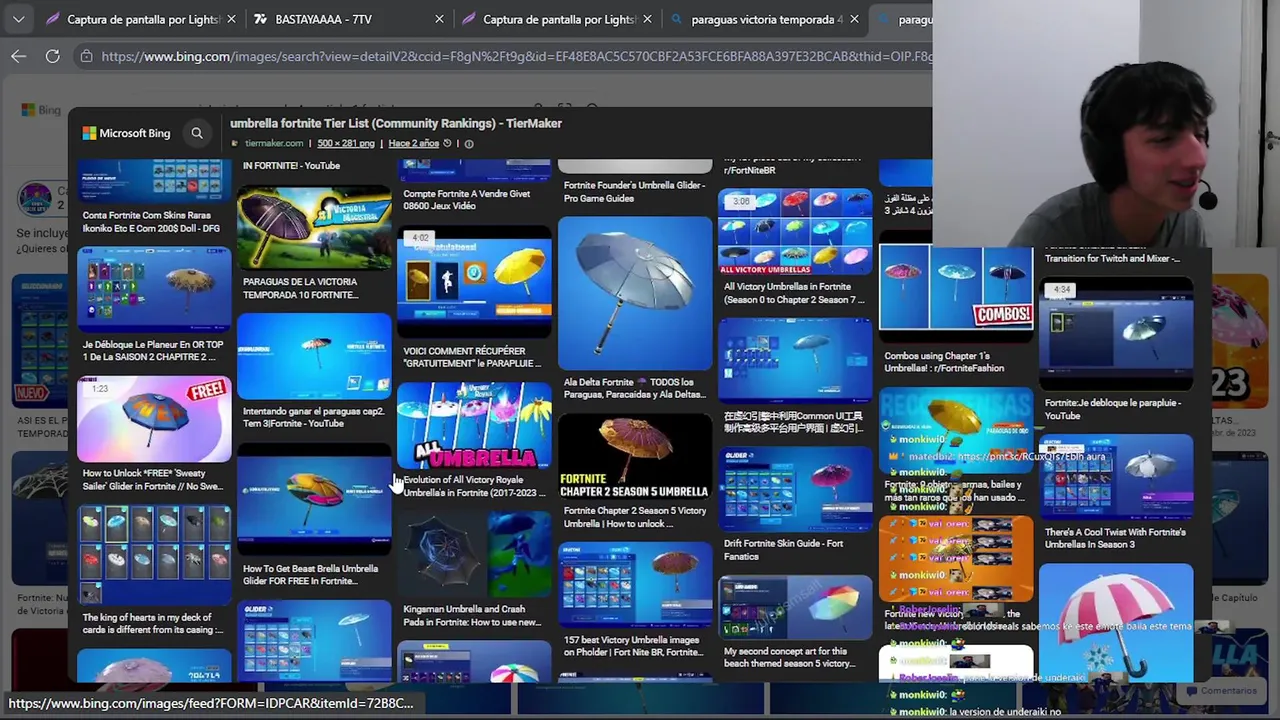Image resolution: width=1280 pixels, height=720 pixels.
Task: Close the first Captura de pantalla tab
Action: click(231, 19)
